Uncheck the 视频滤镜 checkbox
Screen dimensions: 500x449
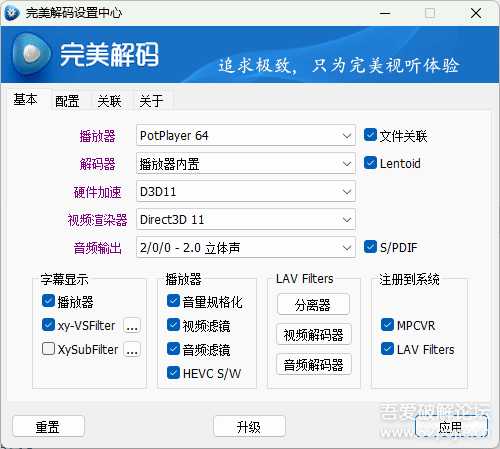click(173, 325)
